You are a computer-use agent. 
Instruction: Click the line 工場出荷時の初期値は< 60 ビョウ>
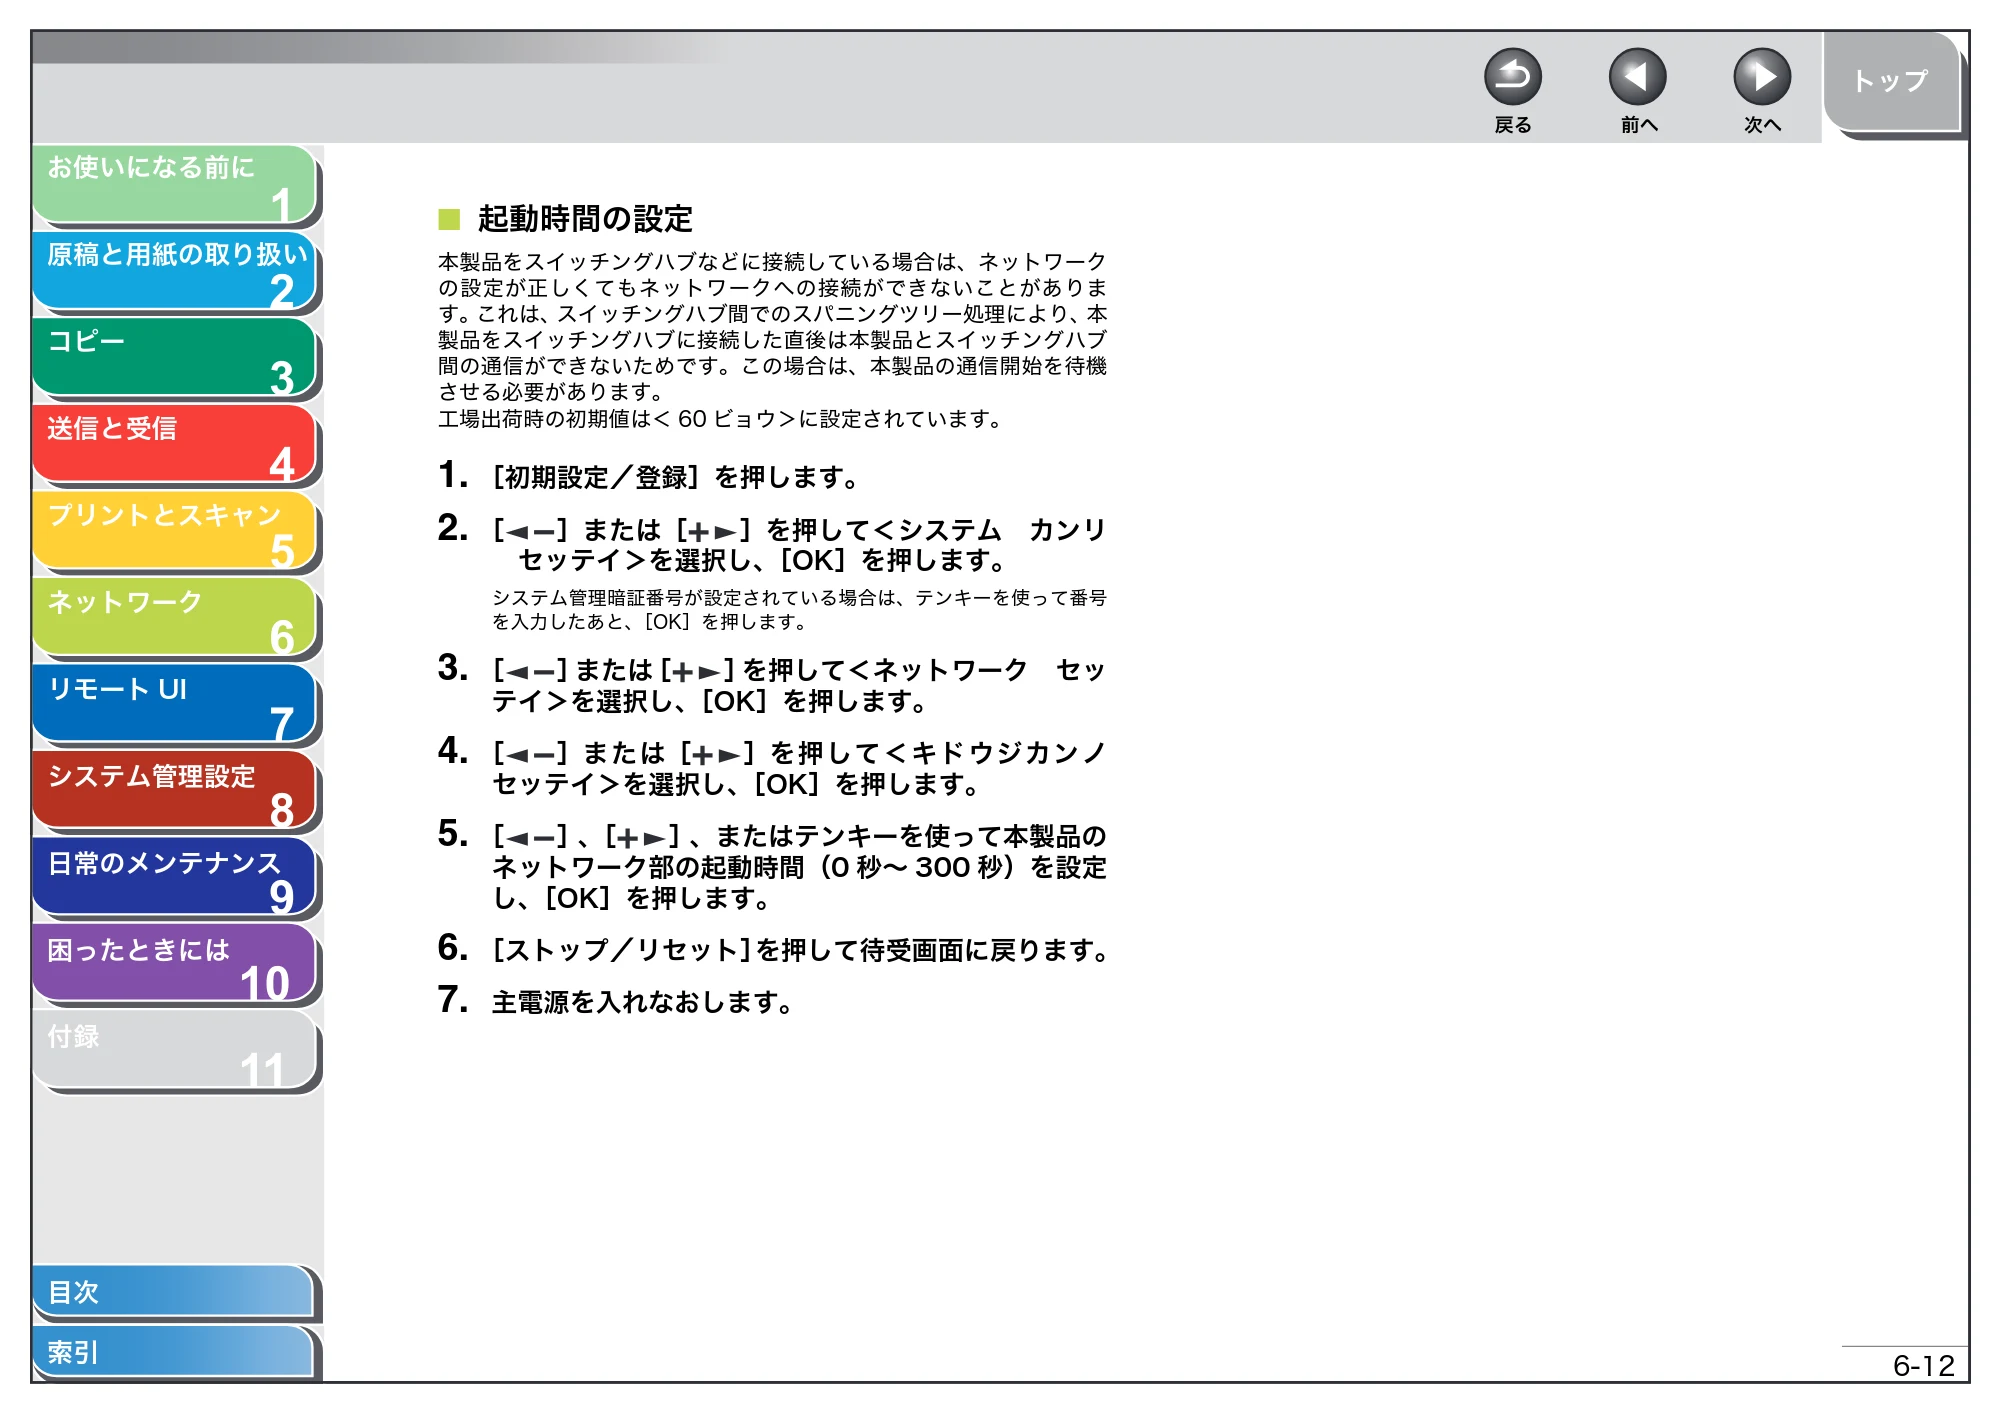(720, 418)
